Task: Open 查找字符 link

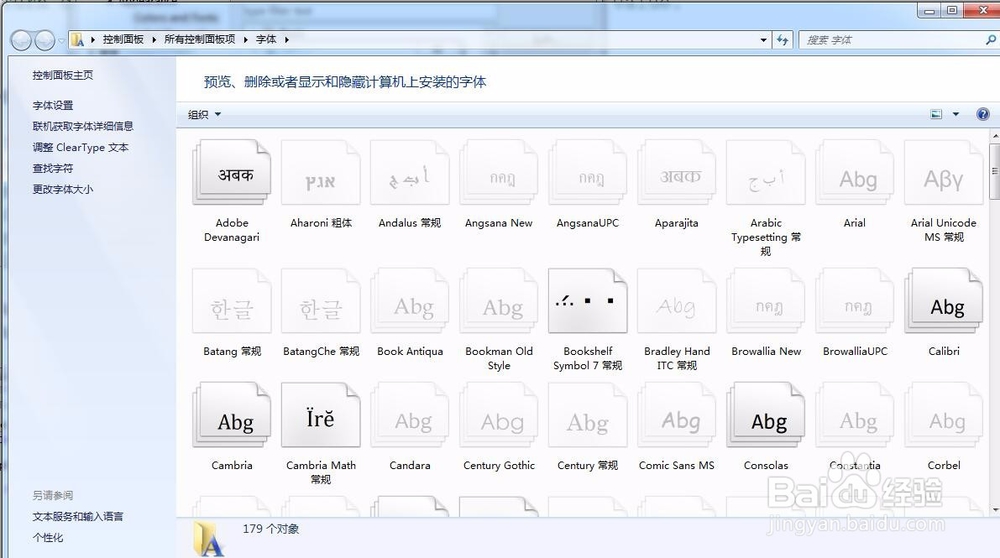Action: click(x=53, y=168)
